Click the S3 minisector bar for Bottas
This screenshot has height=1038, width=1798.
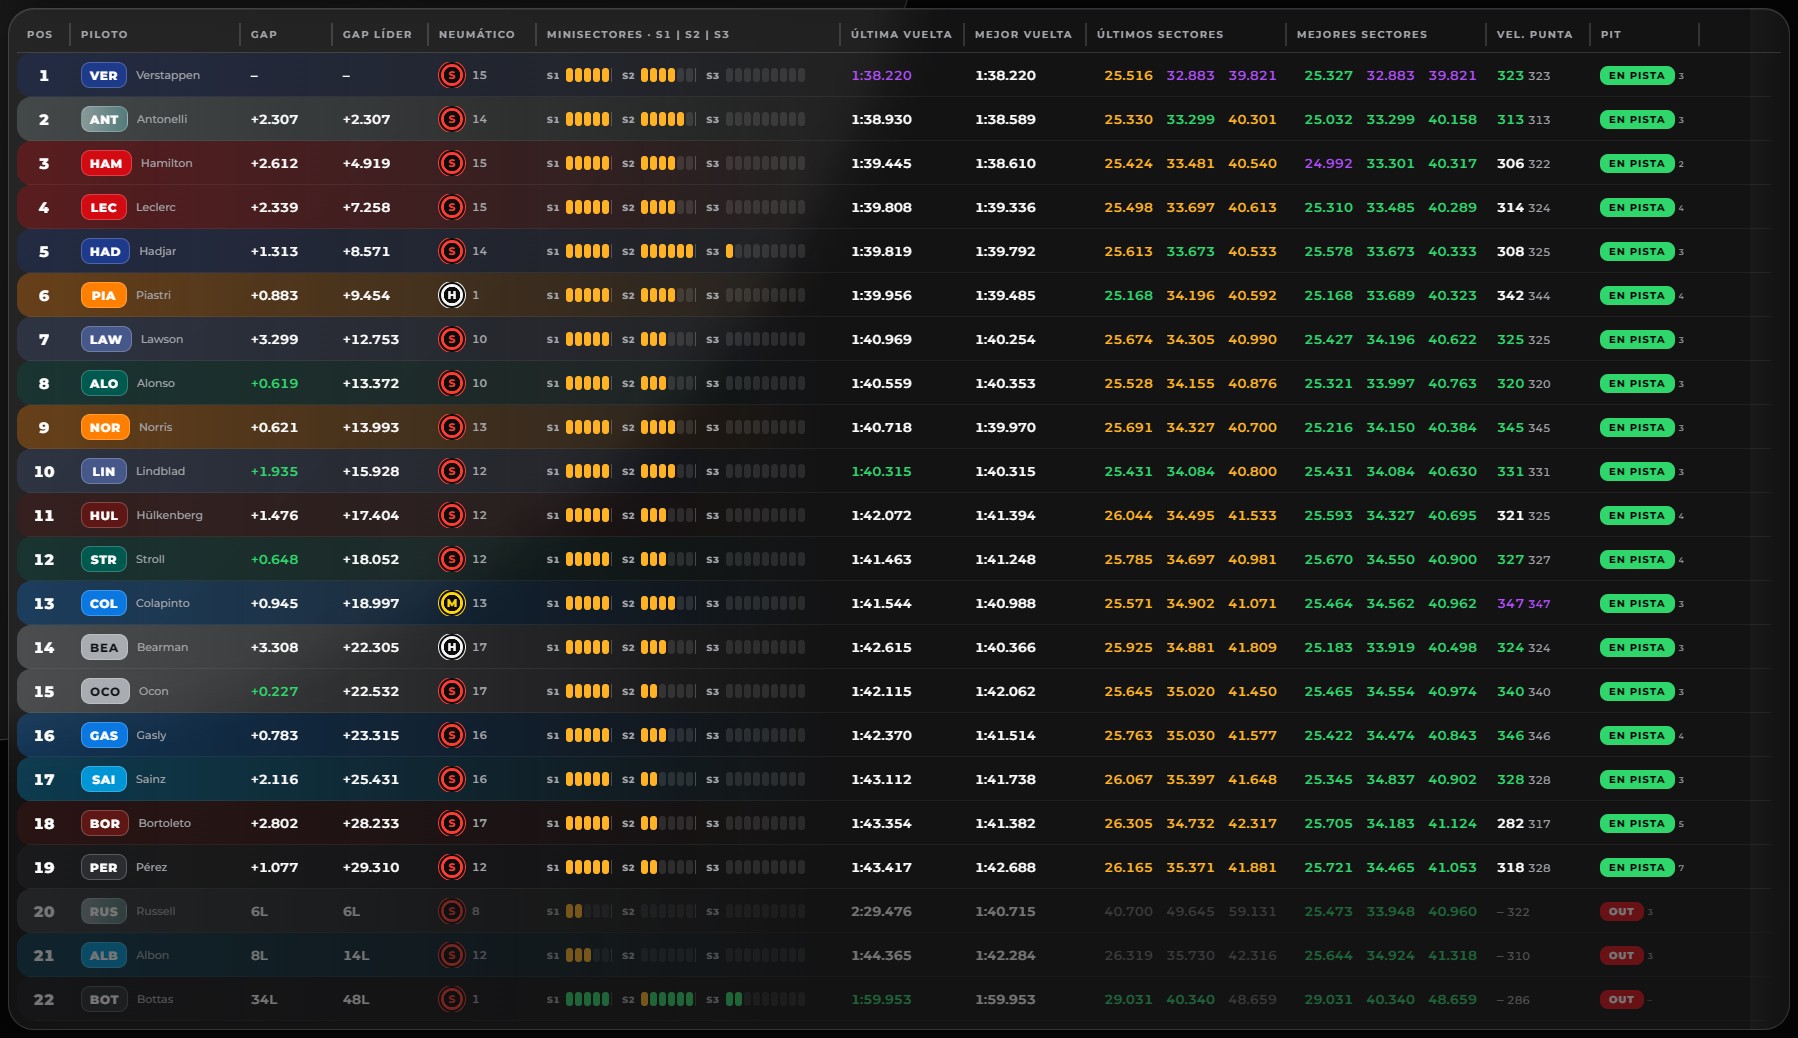pos(765,999)
